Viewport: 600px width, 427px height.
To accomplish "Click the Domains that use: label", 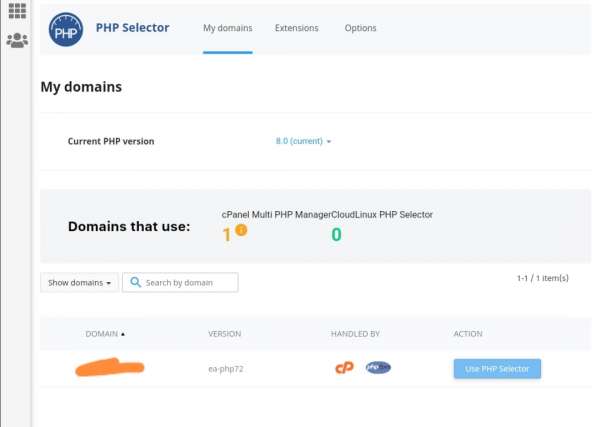I will 129,227.
